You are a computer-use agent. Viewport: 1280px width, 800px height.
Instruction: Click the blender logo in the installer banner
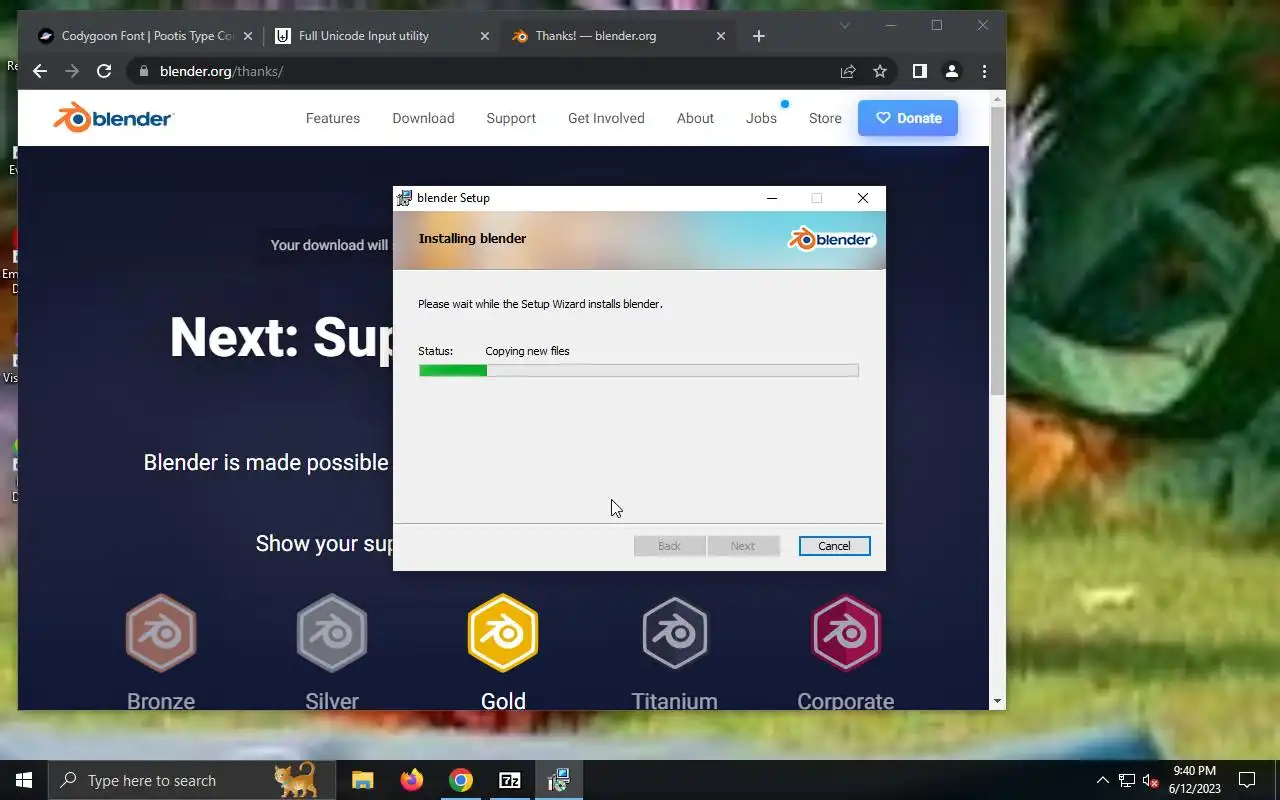[x=832, y=239]
